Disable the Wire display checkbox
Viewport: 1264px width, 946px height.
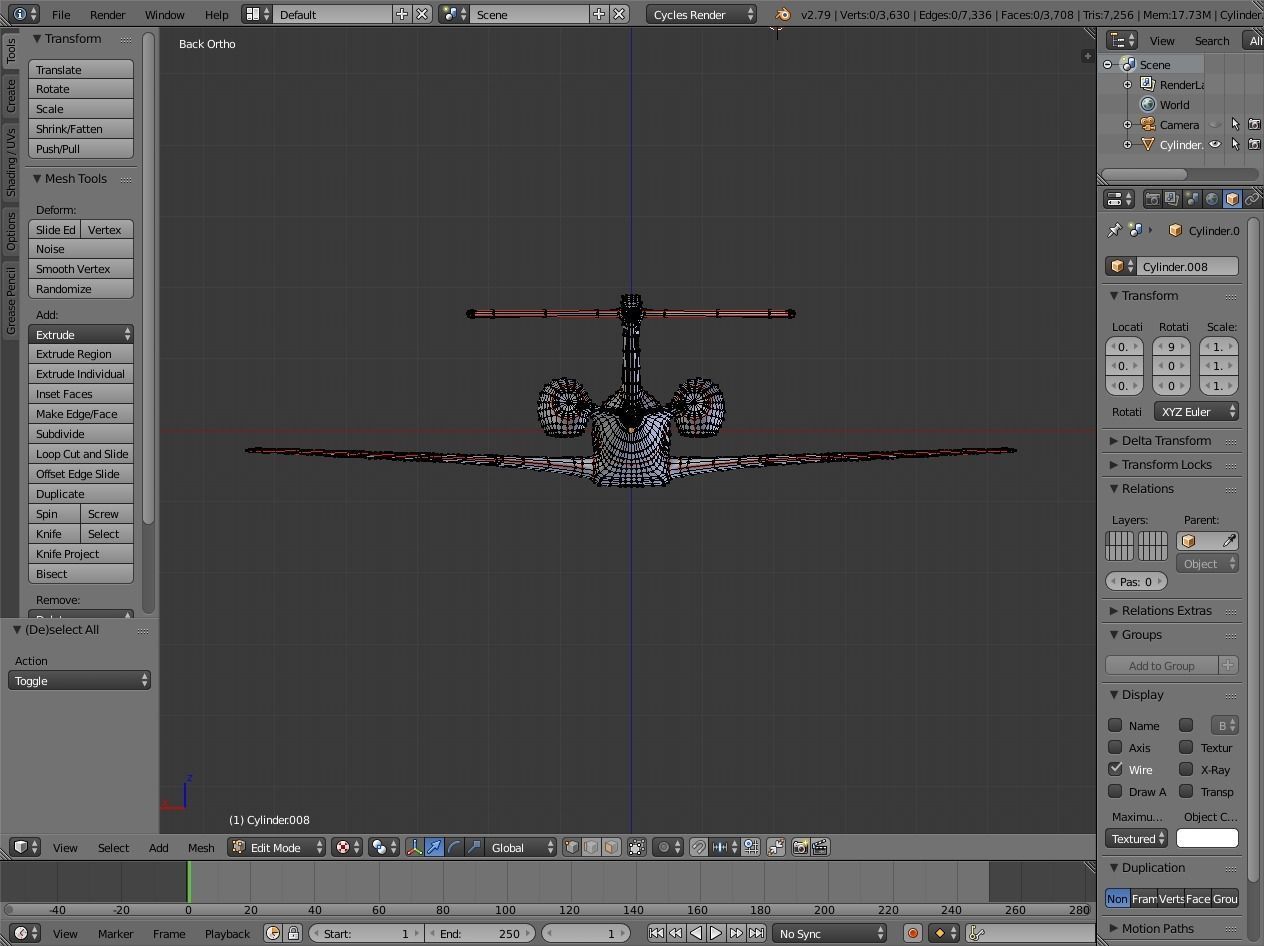pyautogui.click(x=1115, y=769)
